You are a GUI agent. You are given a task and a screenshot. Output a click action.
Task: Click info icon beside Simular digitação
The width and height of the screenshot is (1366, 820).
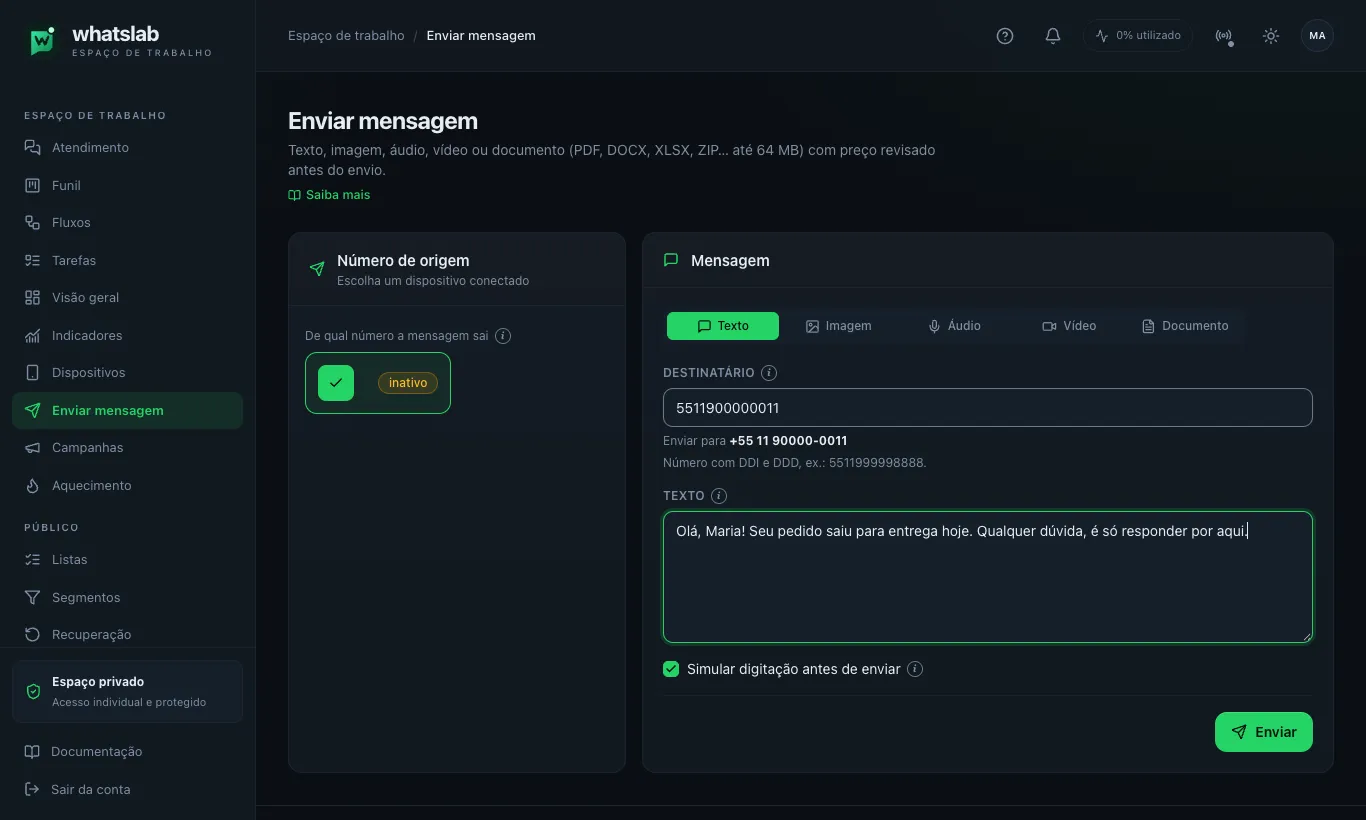click(x=915, y=669)
